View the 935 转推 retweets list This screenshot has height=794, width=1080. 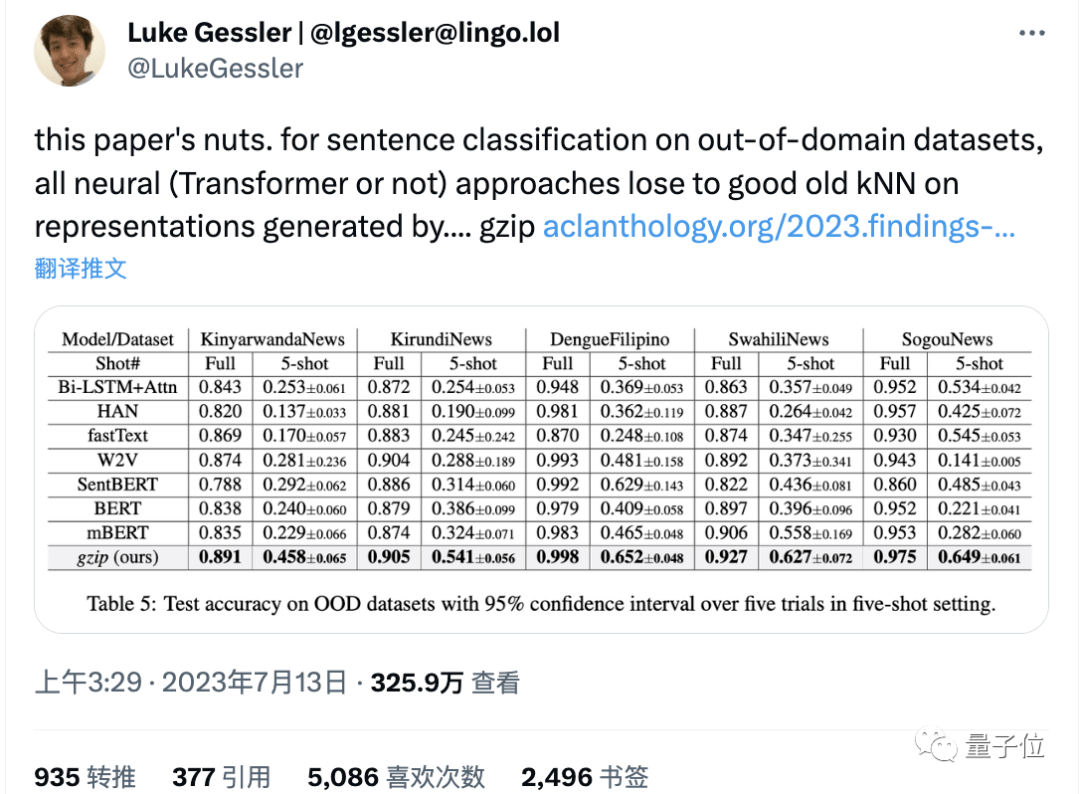(85, 777)
